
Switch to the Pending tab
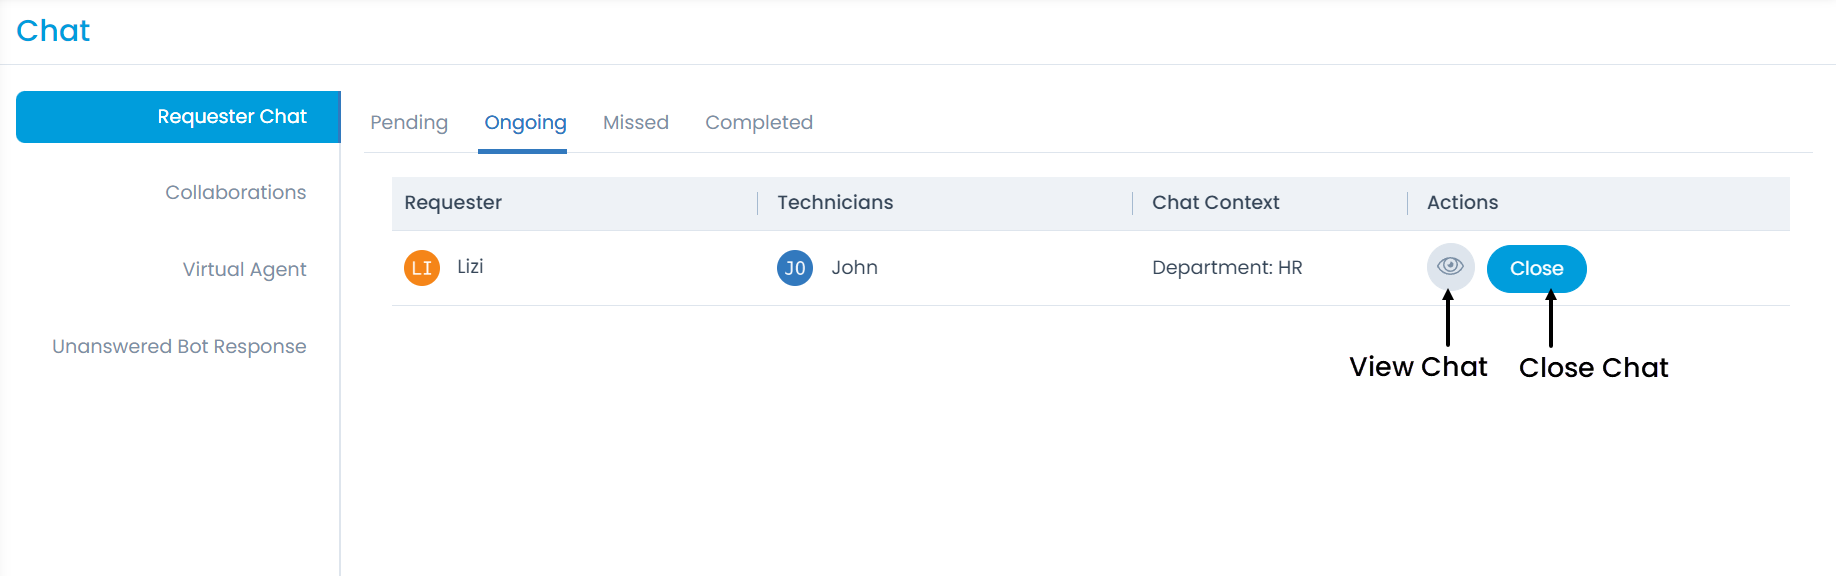tap(409, 123)
